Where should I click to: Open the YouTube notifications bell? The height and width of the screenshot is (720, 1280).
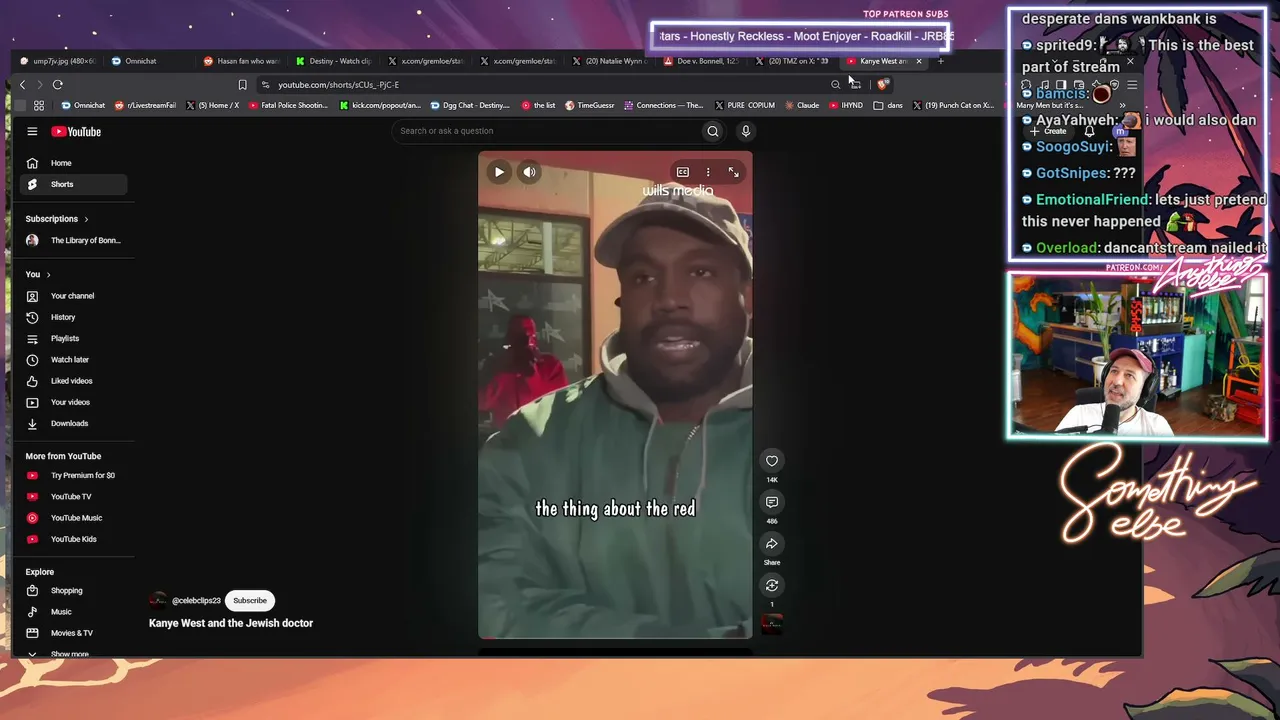[x=1089, y=131]
